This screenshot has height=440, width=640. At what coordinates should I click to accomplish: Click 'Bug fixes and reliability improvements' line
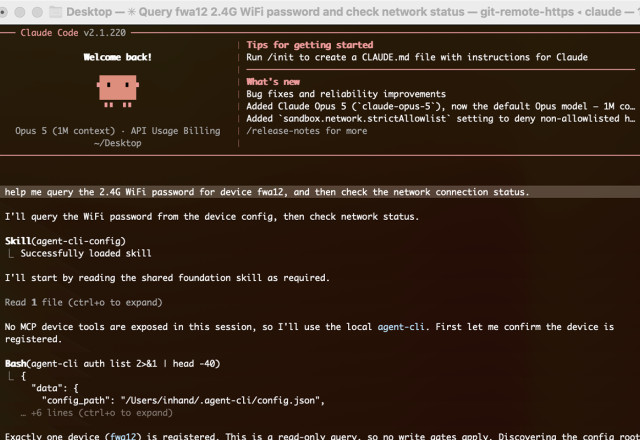[x=346, y=94]
